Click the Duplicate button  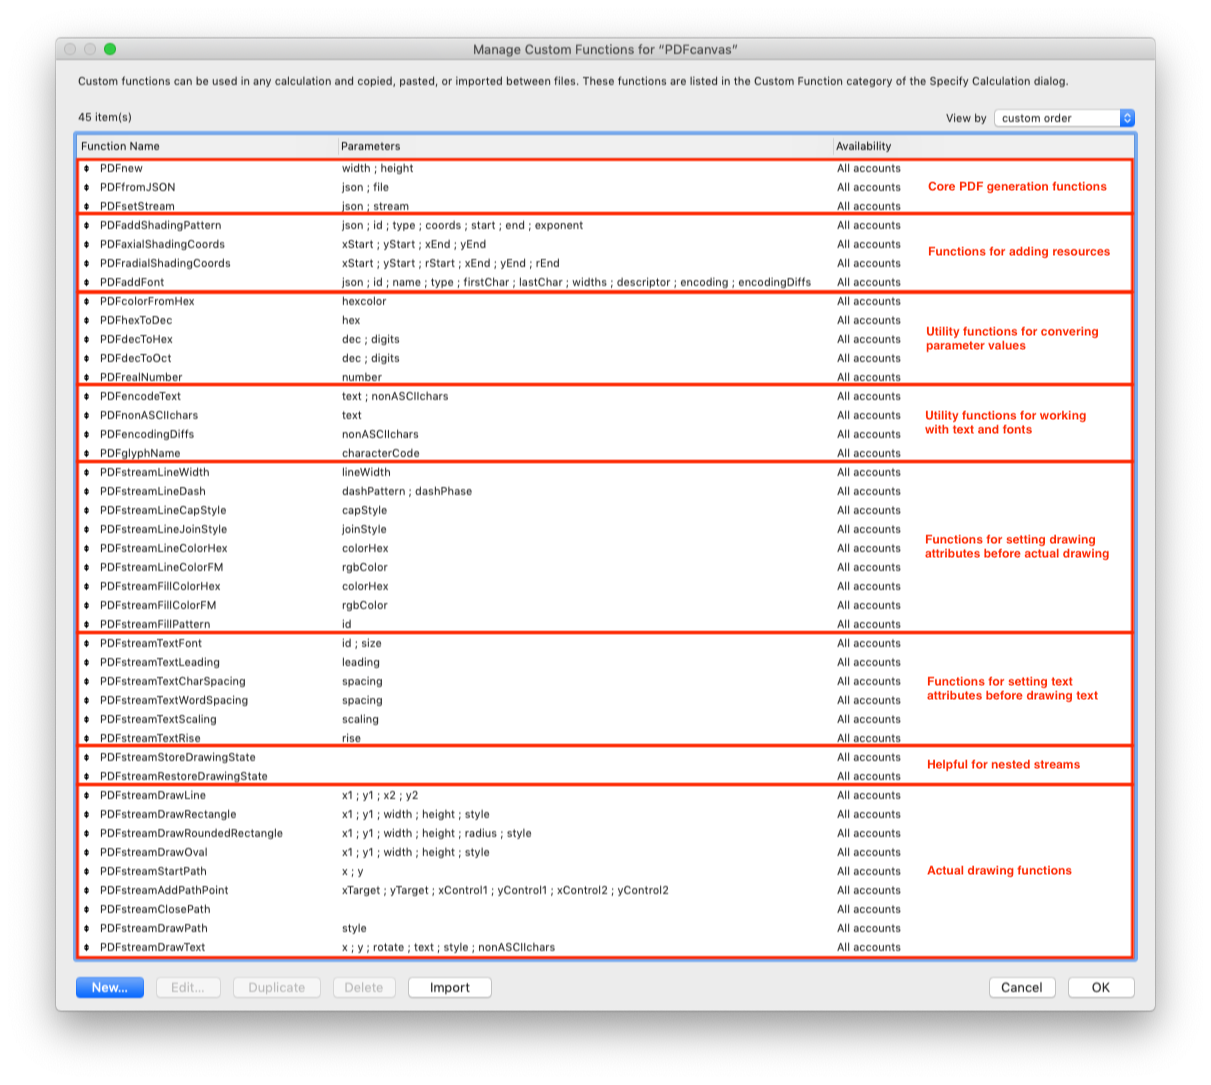click(277, 987)
